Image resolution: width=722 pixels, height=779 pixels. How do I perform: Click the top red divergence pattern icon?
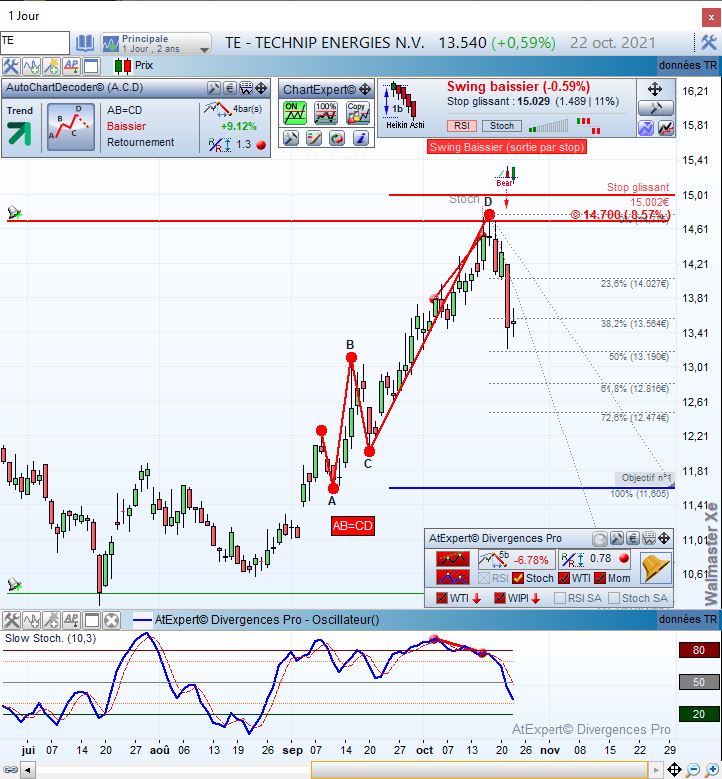click(x=453, y=559)
